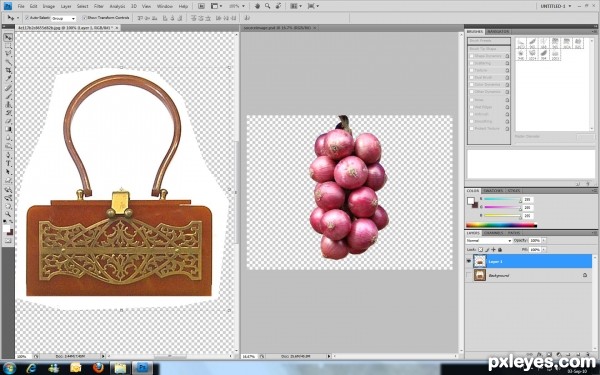Click the Photoshop logo icon

tap(8, 6)
